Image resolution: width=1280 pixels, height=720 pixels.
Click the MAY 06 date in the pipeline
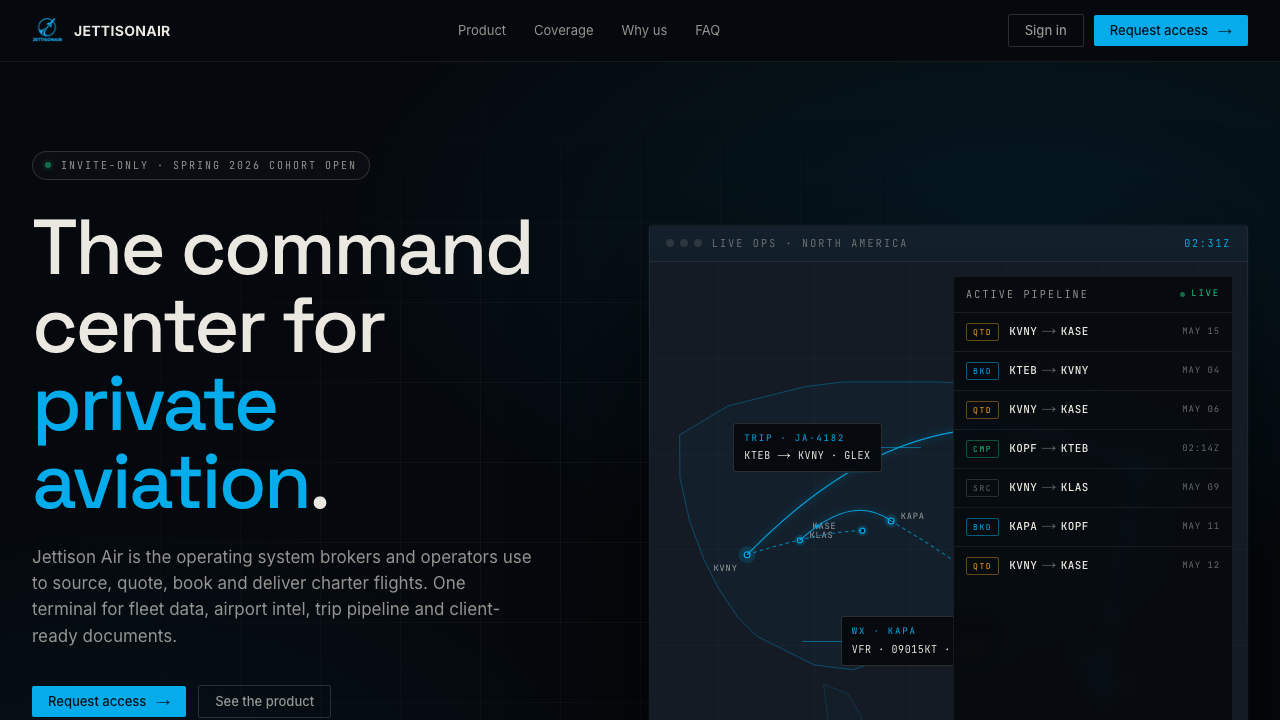1201,410
